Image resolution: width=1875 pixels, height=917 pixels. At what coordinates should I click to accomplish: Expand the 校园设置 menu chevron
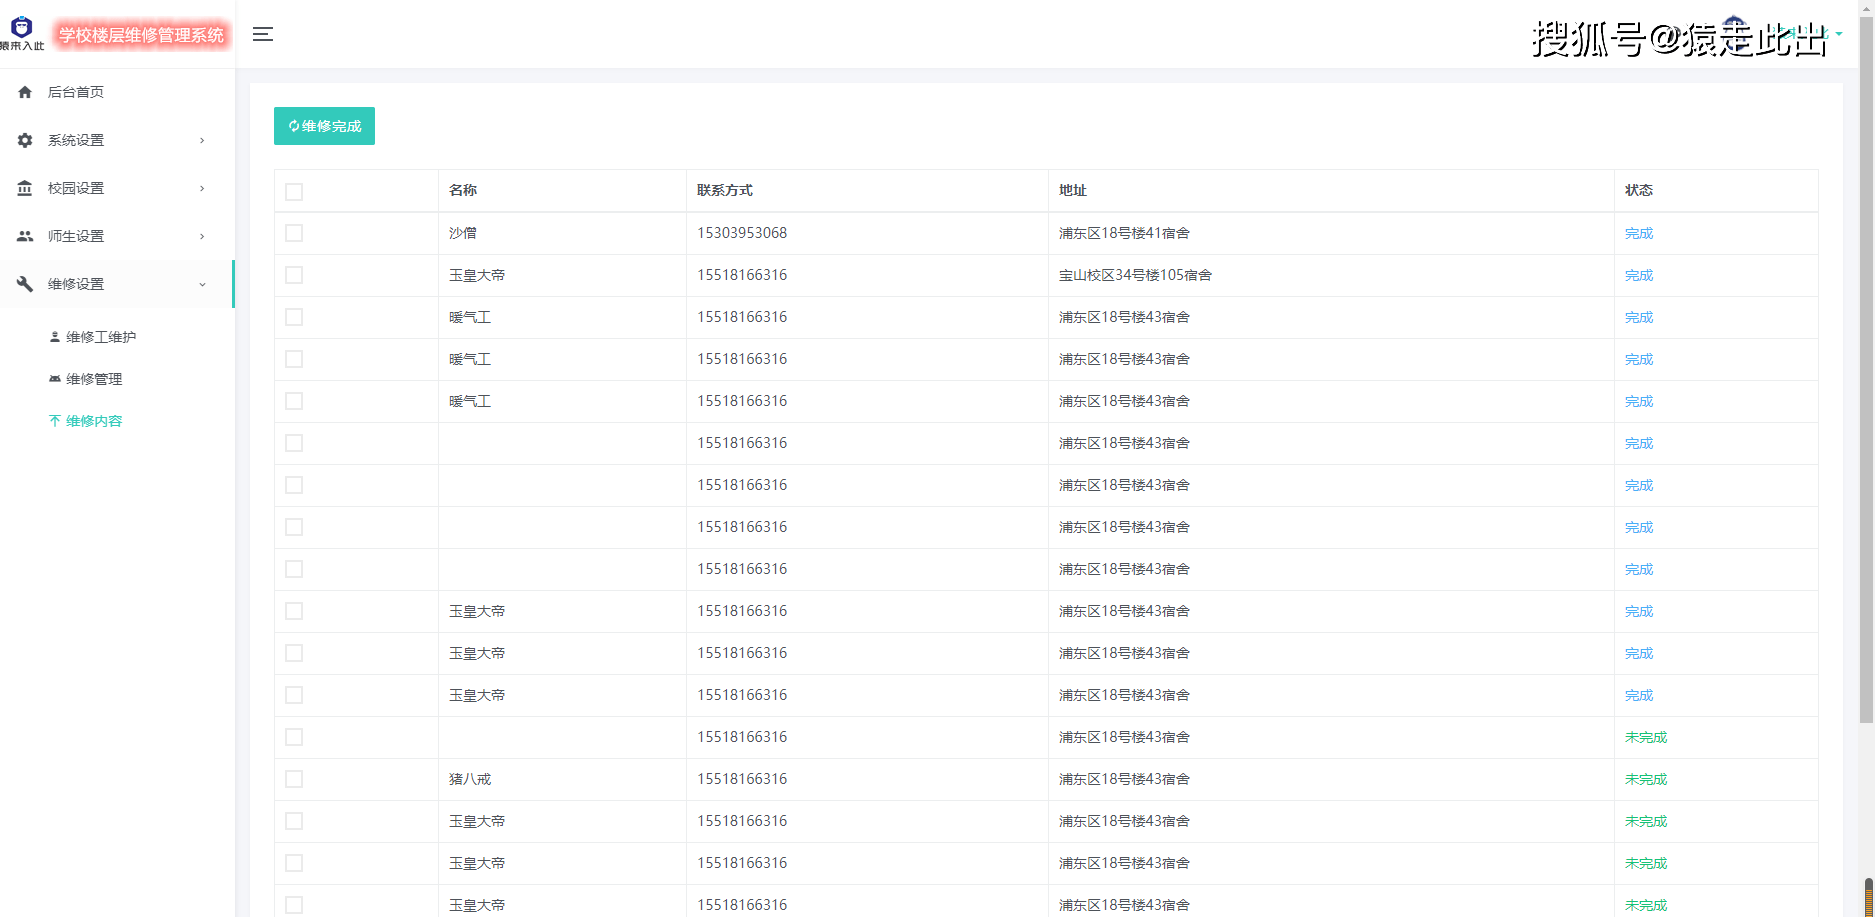(x=202, y=188)
